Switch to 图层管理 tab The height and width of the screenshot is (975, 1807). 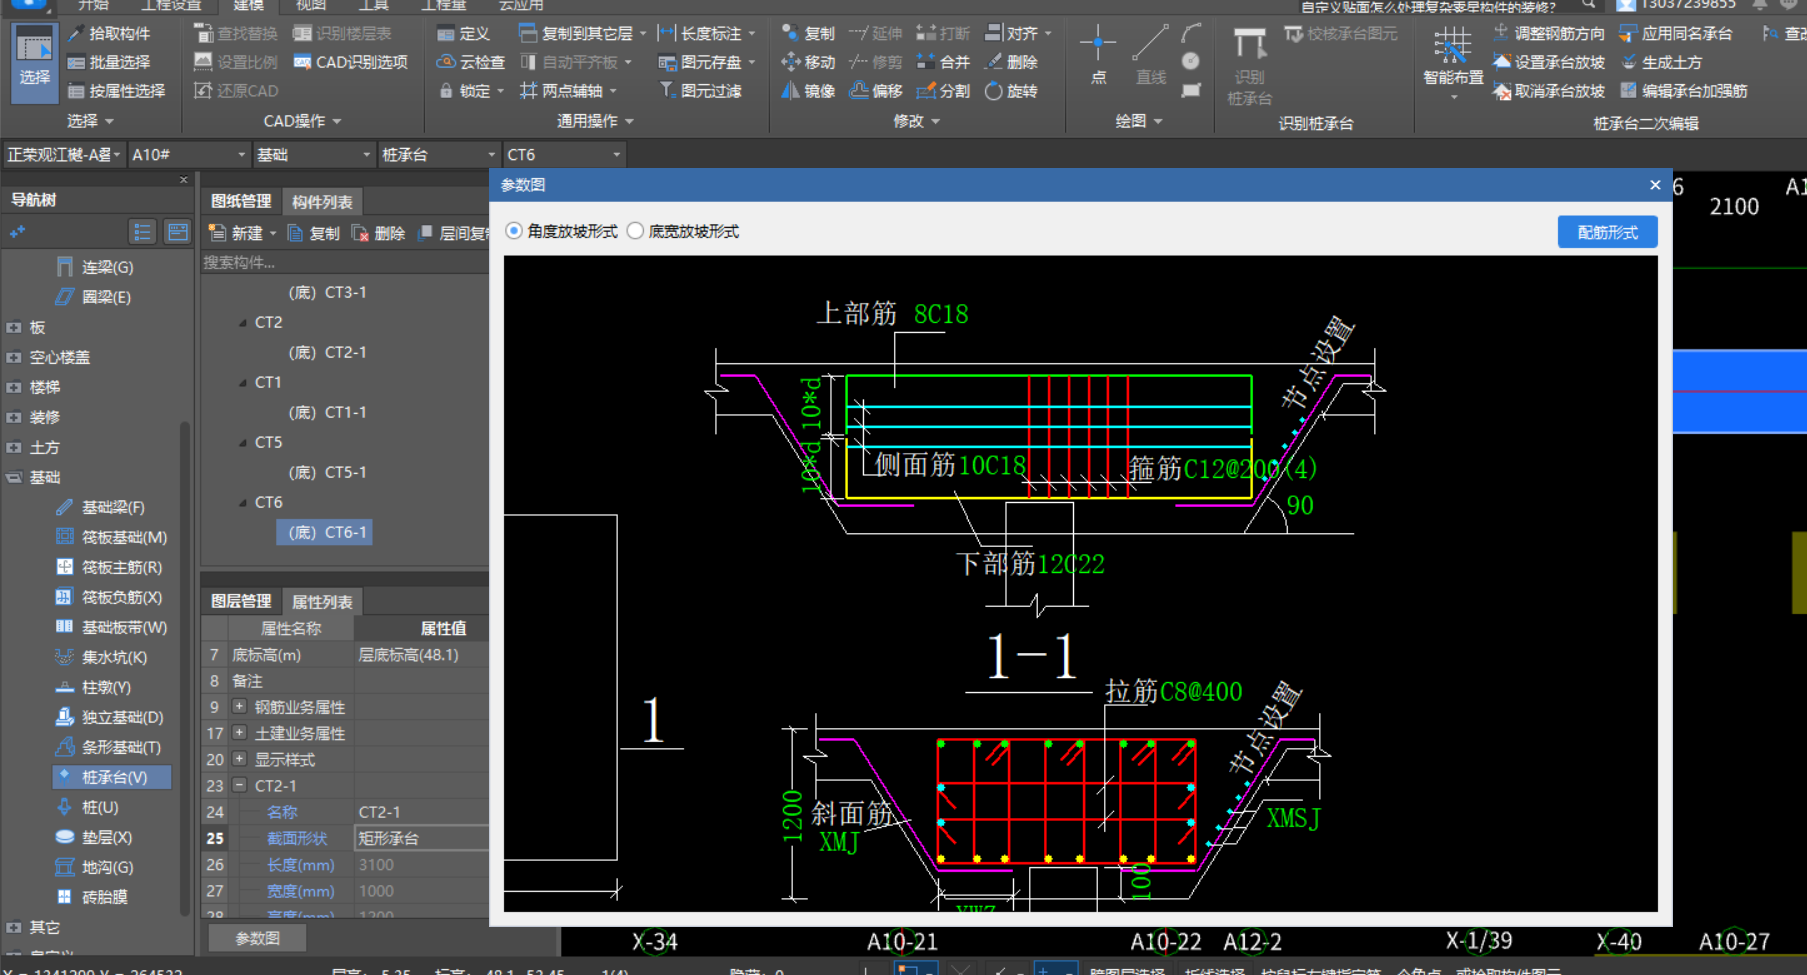pos(241,601)
